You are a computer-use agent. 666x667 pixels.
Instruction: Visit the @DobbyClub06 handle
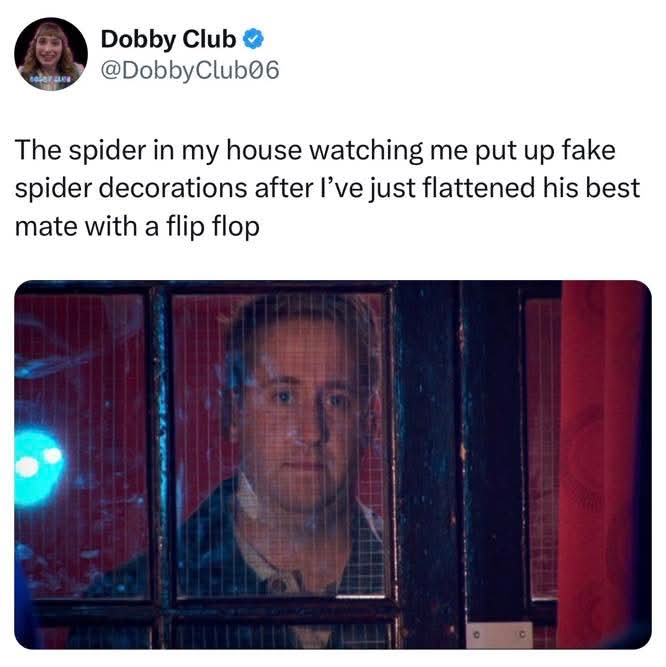(190, 70)
